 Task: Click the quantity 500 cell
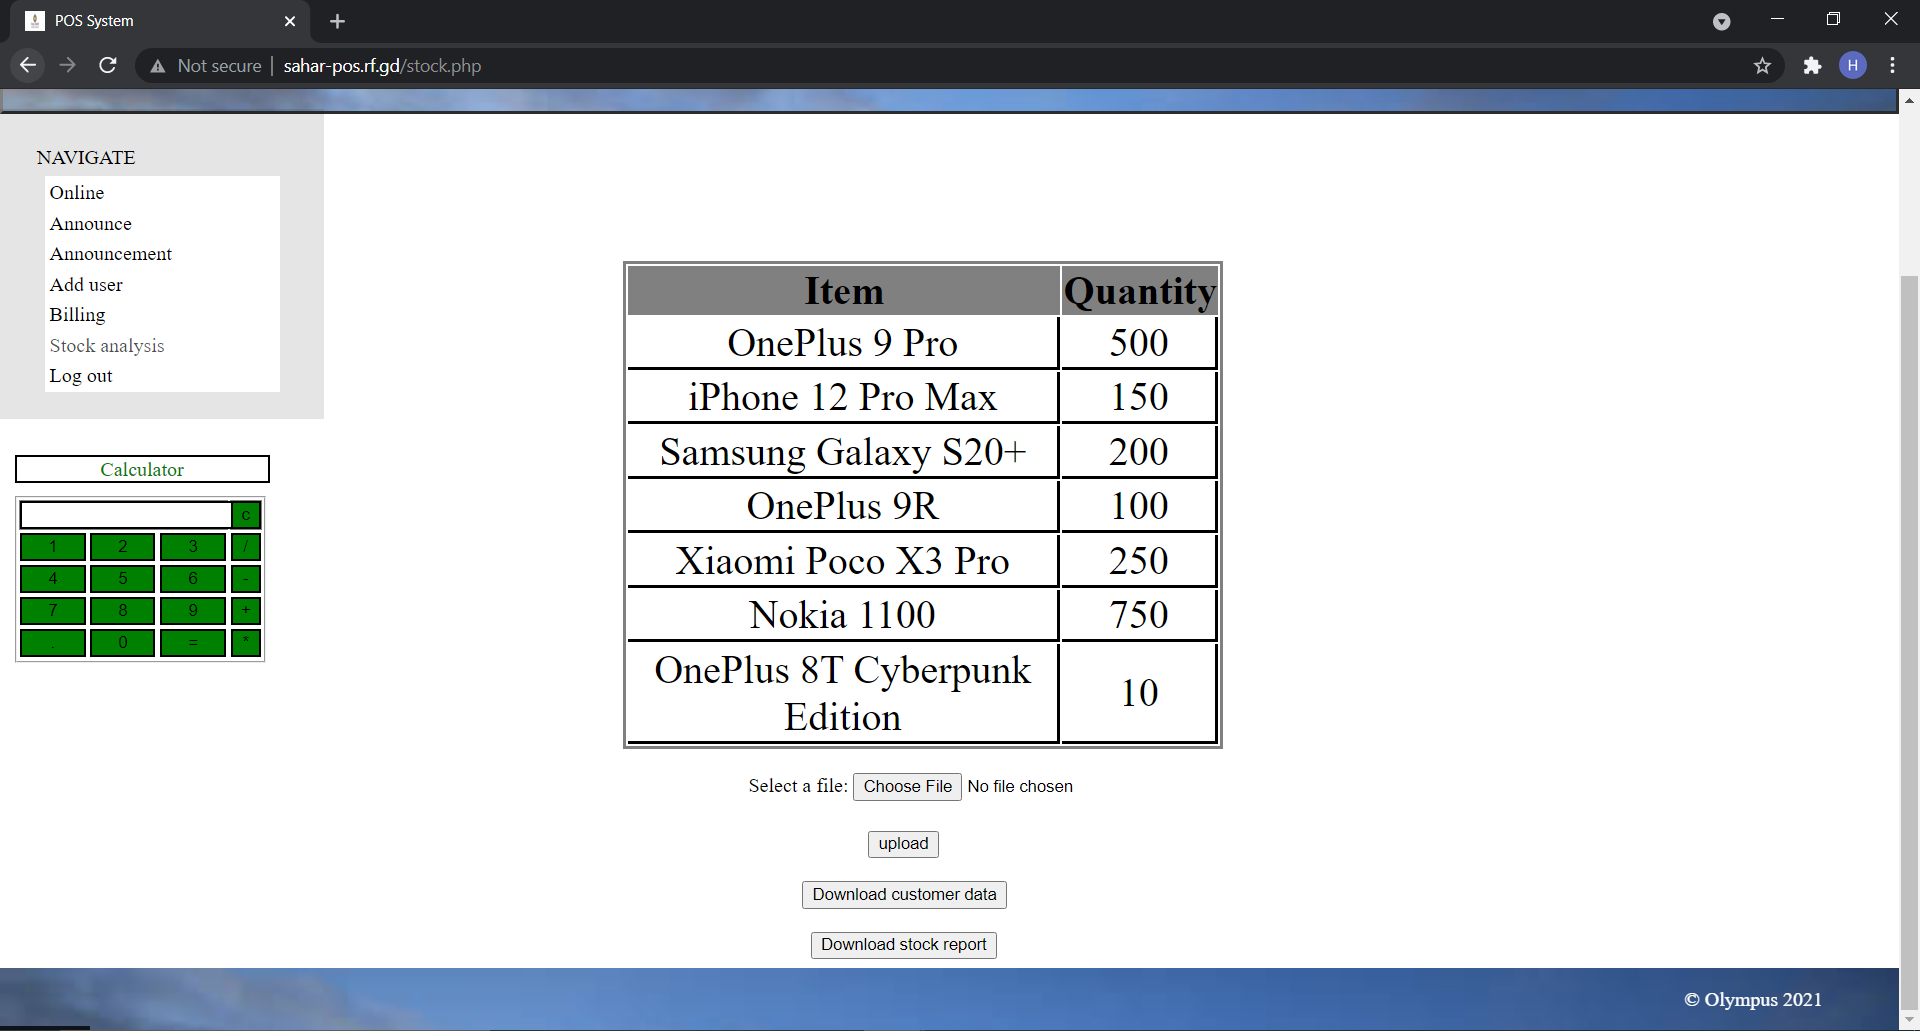click(x=1139, y=343)
